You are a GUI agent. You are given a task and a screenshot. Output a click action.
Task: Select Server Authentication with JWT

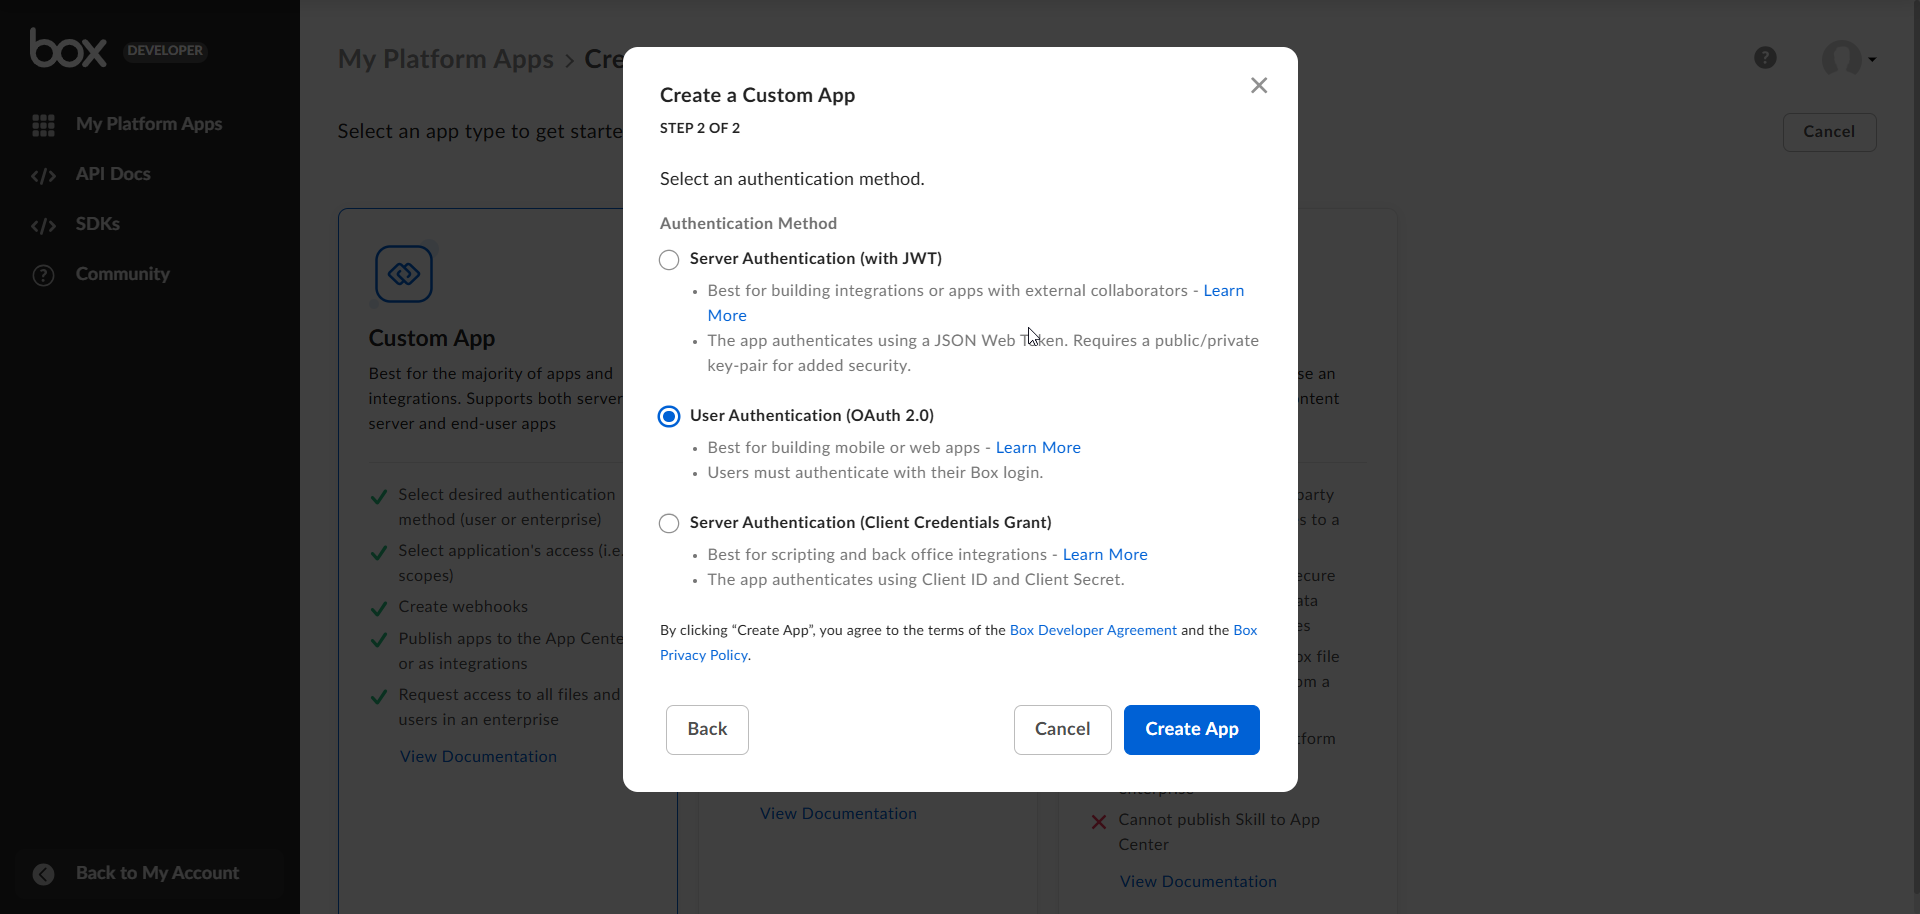[x=668, y=259]
